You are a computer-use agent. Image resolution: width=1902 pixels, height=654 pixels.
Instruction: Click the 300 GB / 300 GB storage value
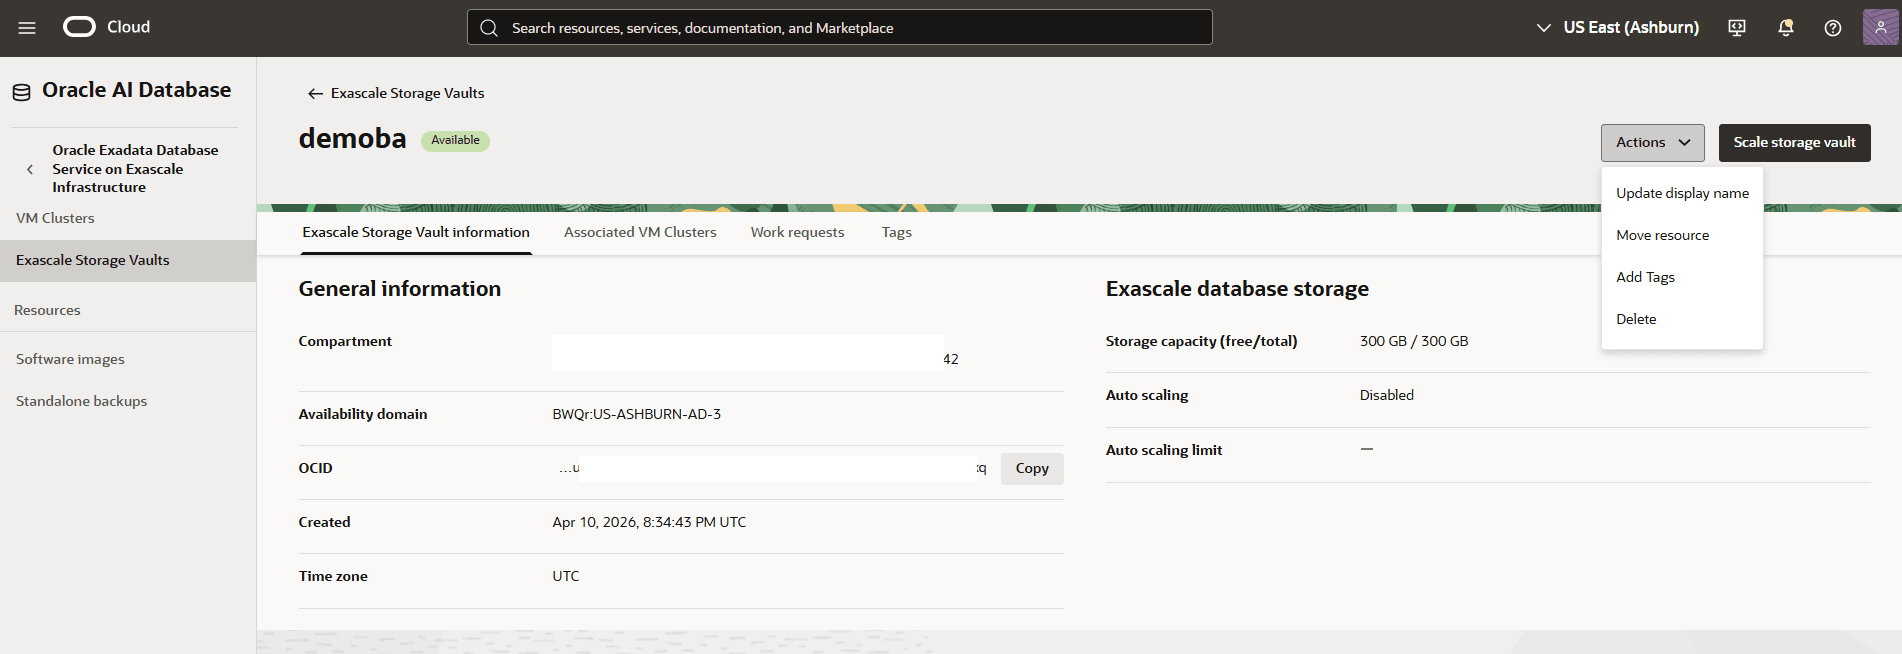(1414, 341)
